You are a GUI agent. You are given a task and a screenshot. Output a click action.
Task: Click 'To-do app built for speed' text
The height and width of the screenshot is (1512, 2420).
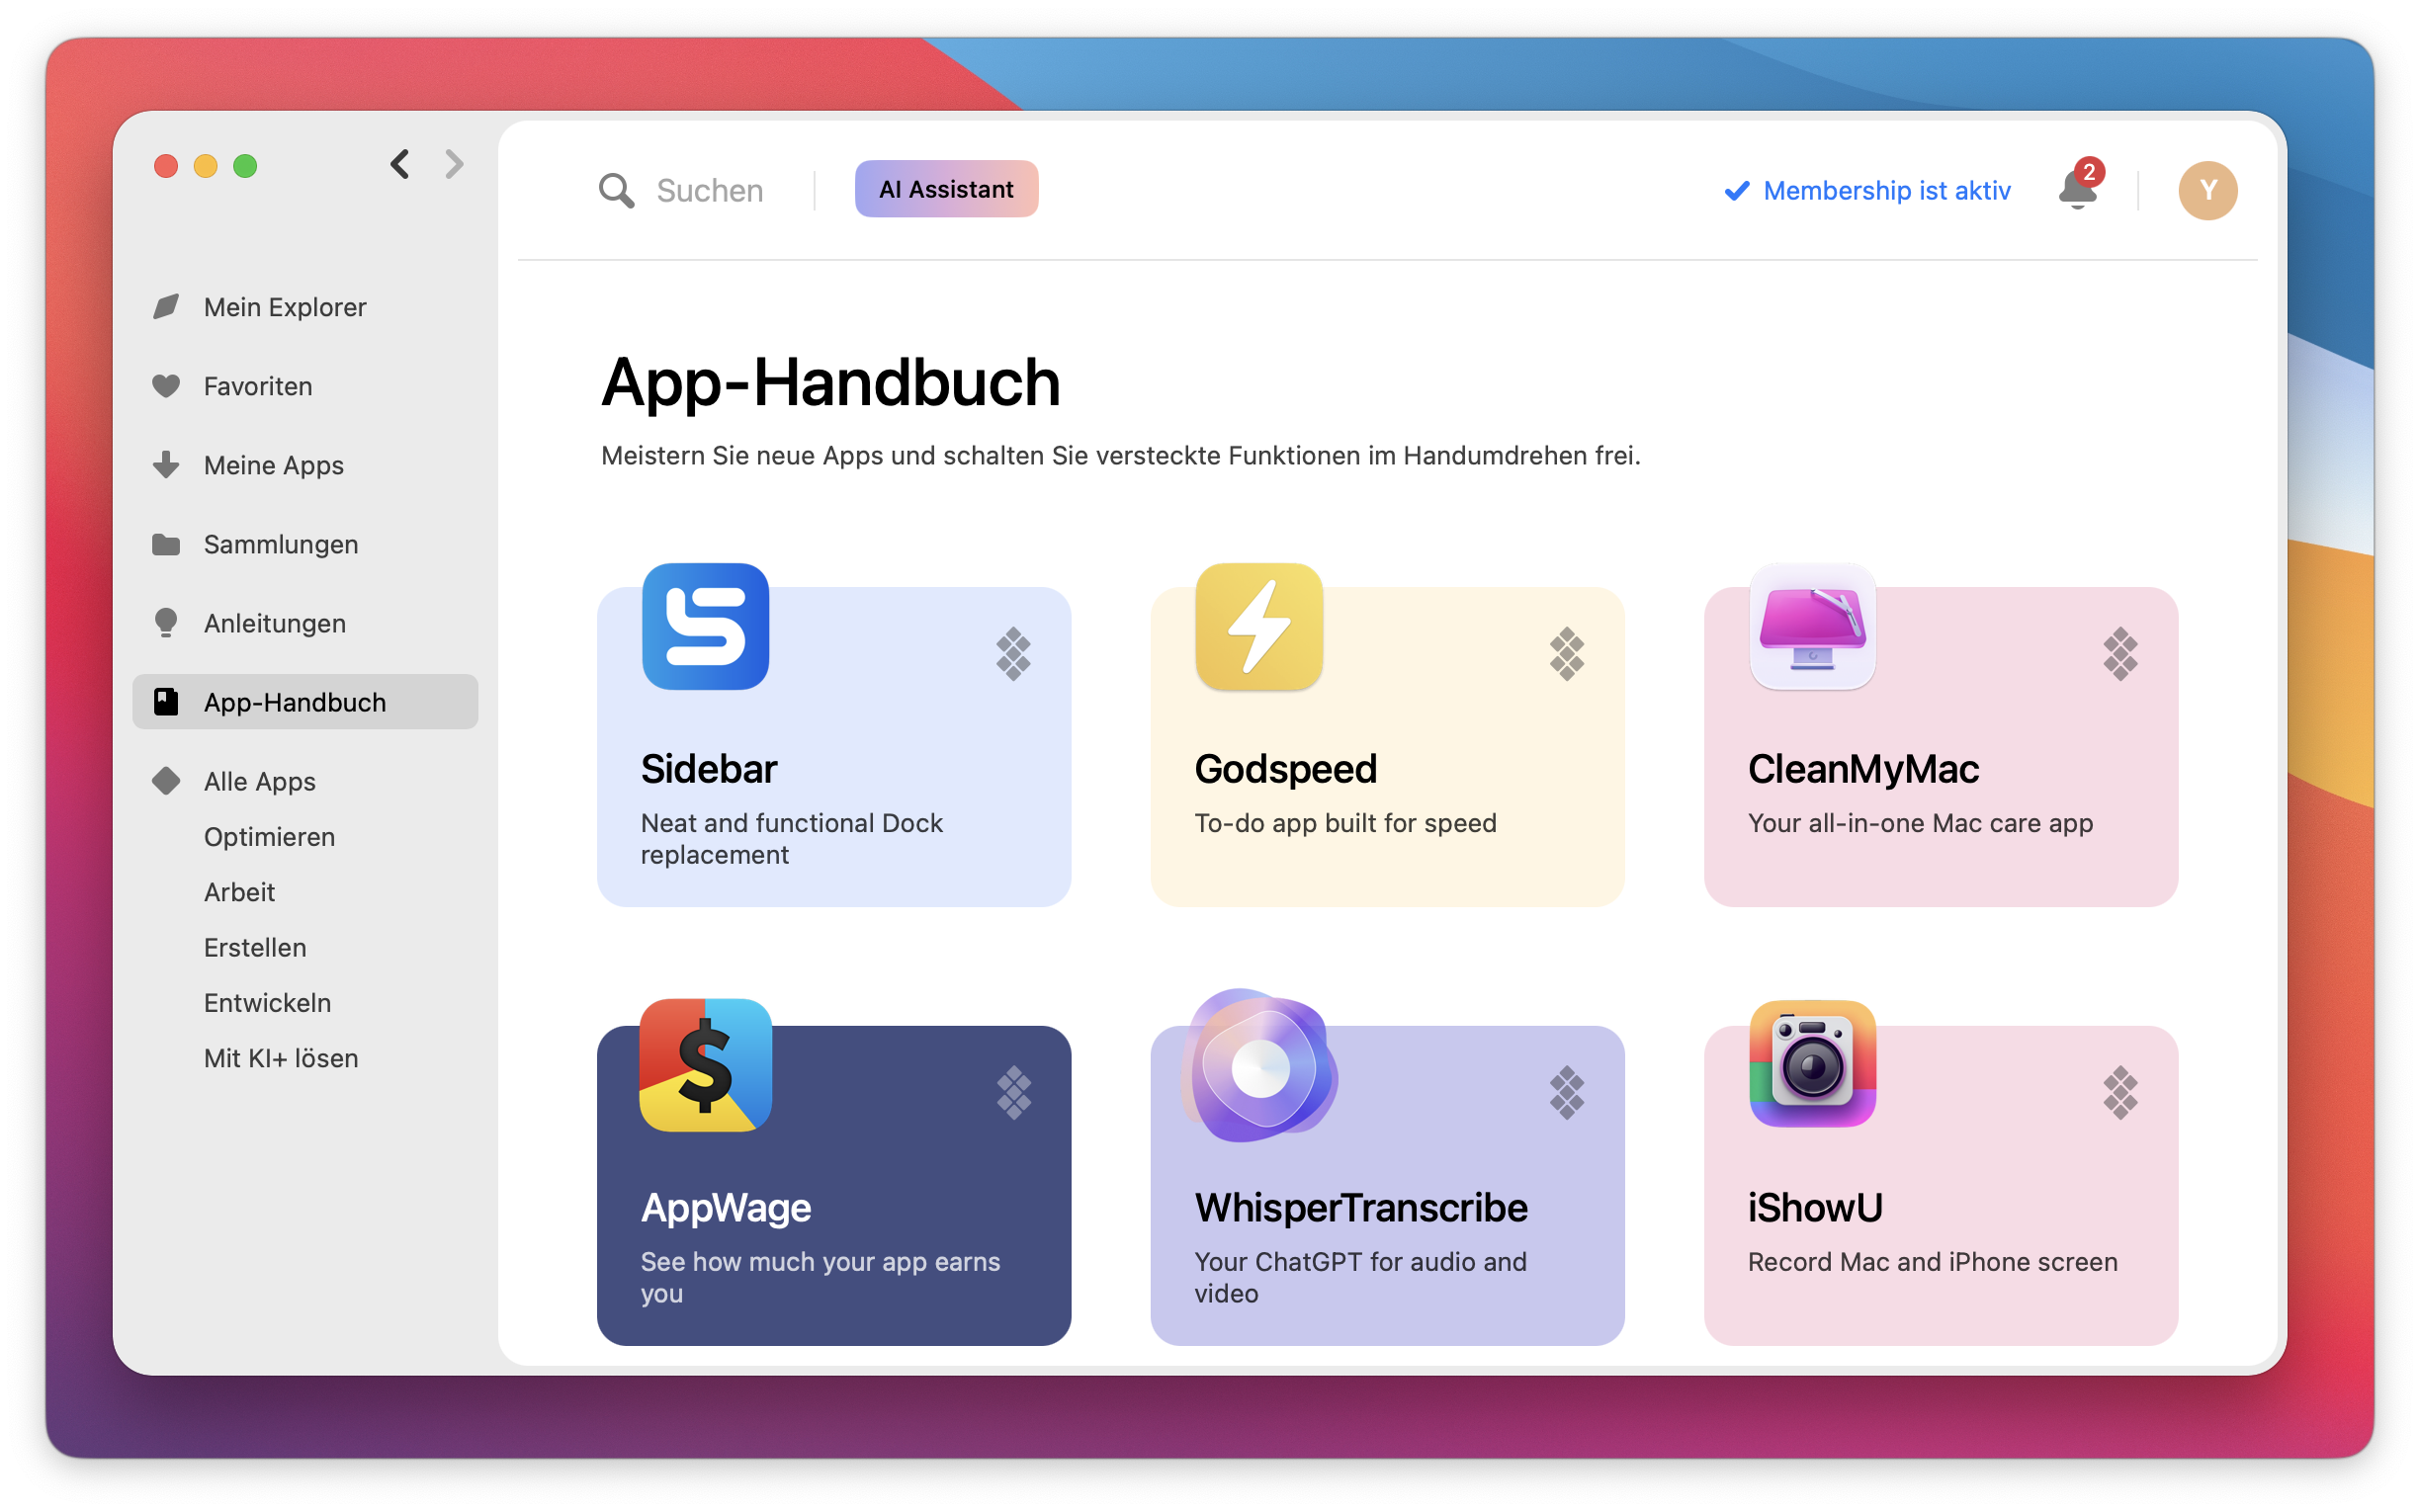(x=1345, y=823)
